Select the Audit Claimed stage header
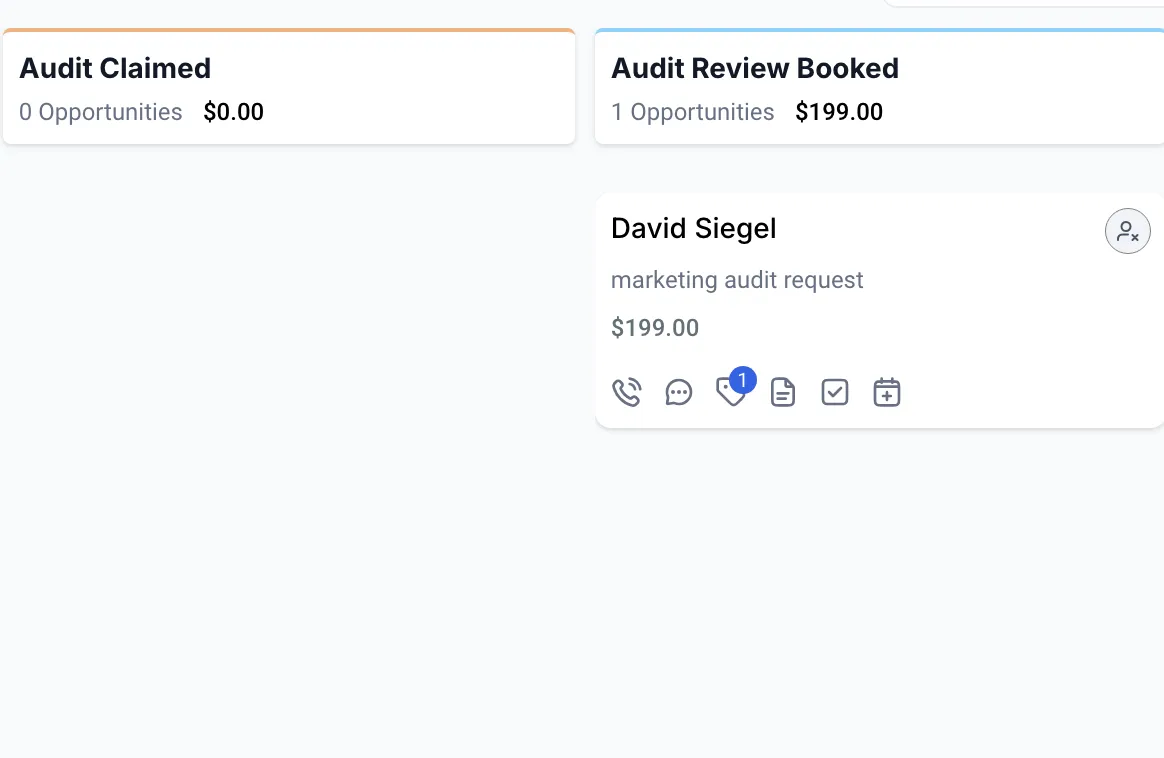The image size is (1164, 758). (x=115, y=68)
